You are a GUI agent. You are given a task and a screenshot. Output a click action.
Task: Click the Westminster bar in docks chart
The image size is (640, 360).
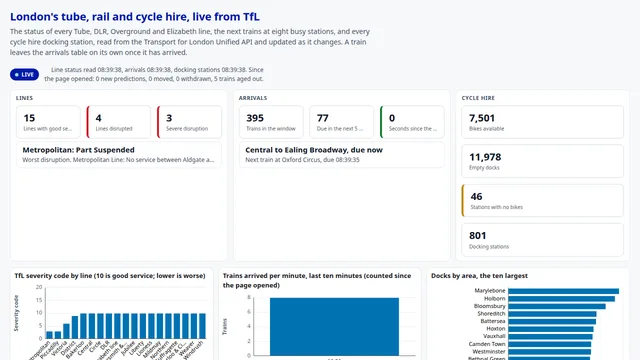point(549,351)
